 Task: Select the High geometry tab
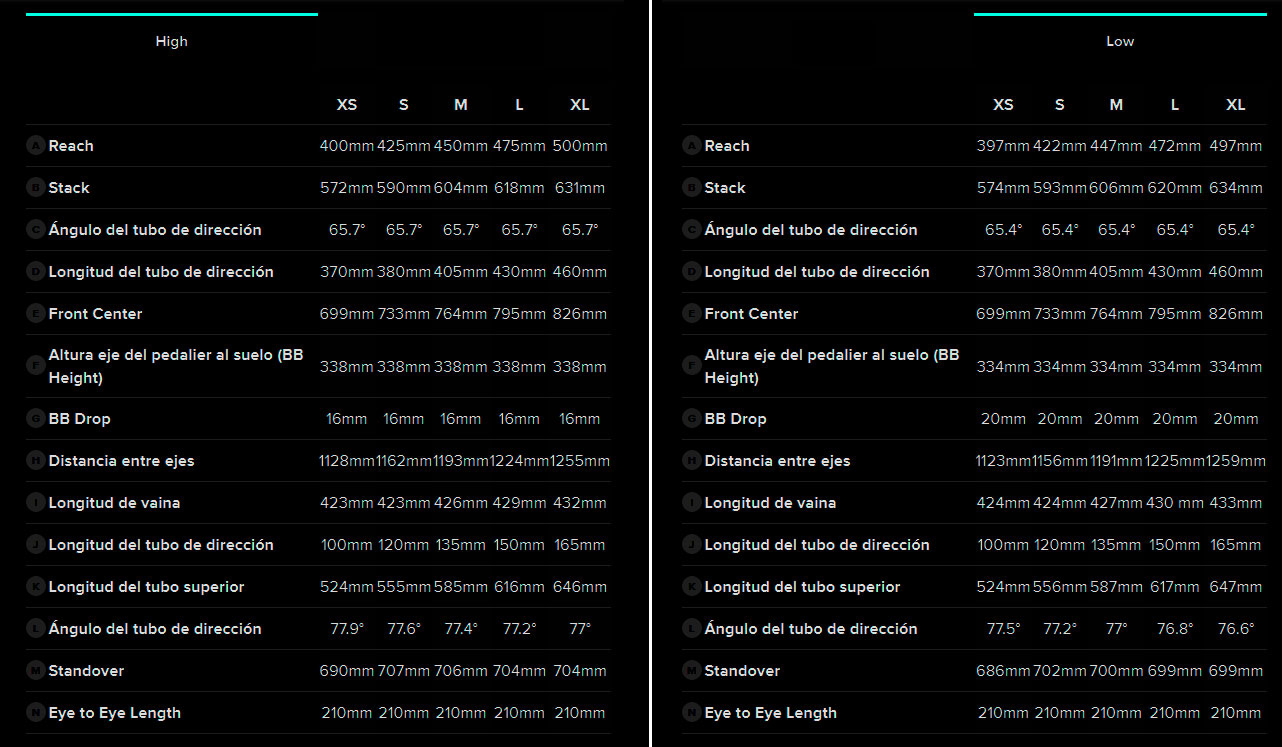click(171, 41)
